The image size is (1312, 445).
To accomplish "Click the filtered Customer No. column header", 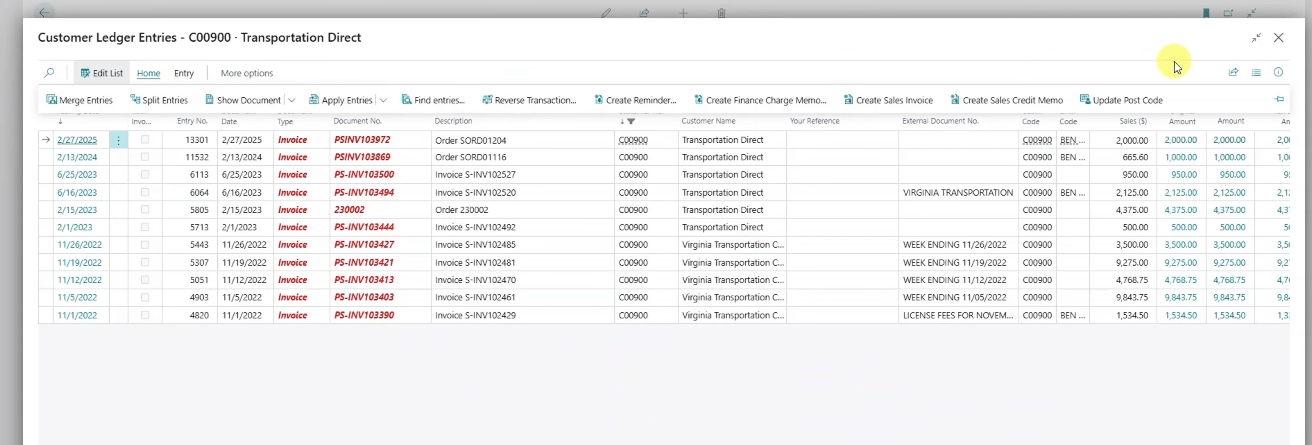I will pyautogui.click(x=631, y=121).
